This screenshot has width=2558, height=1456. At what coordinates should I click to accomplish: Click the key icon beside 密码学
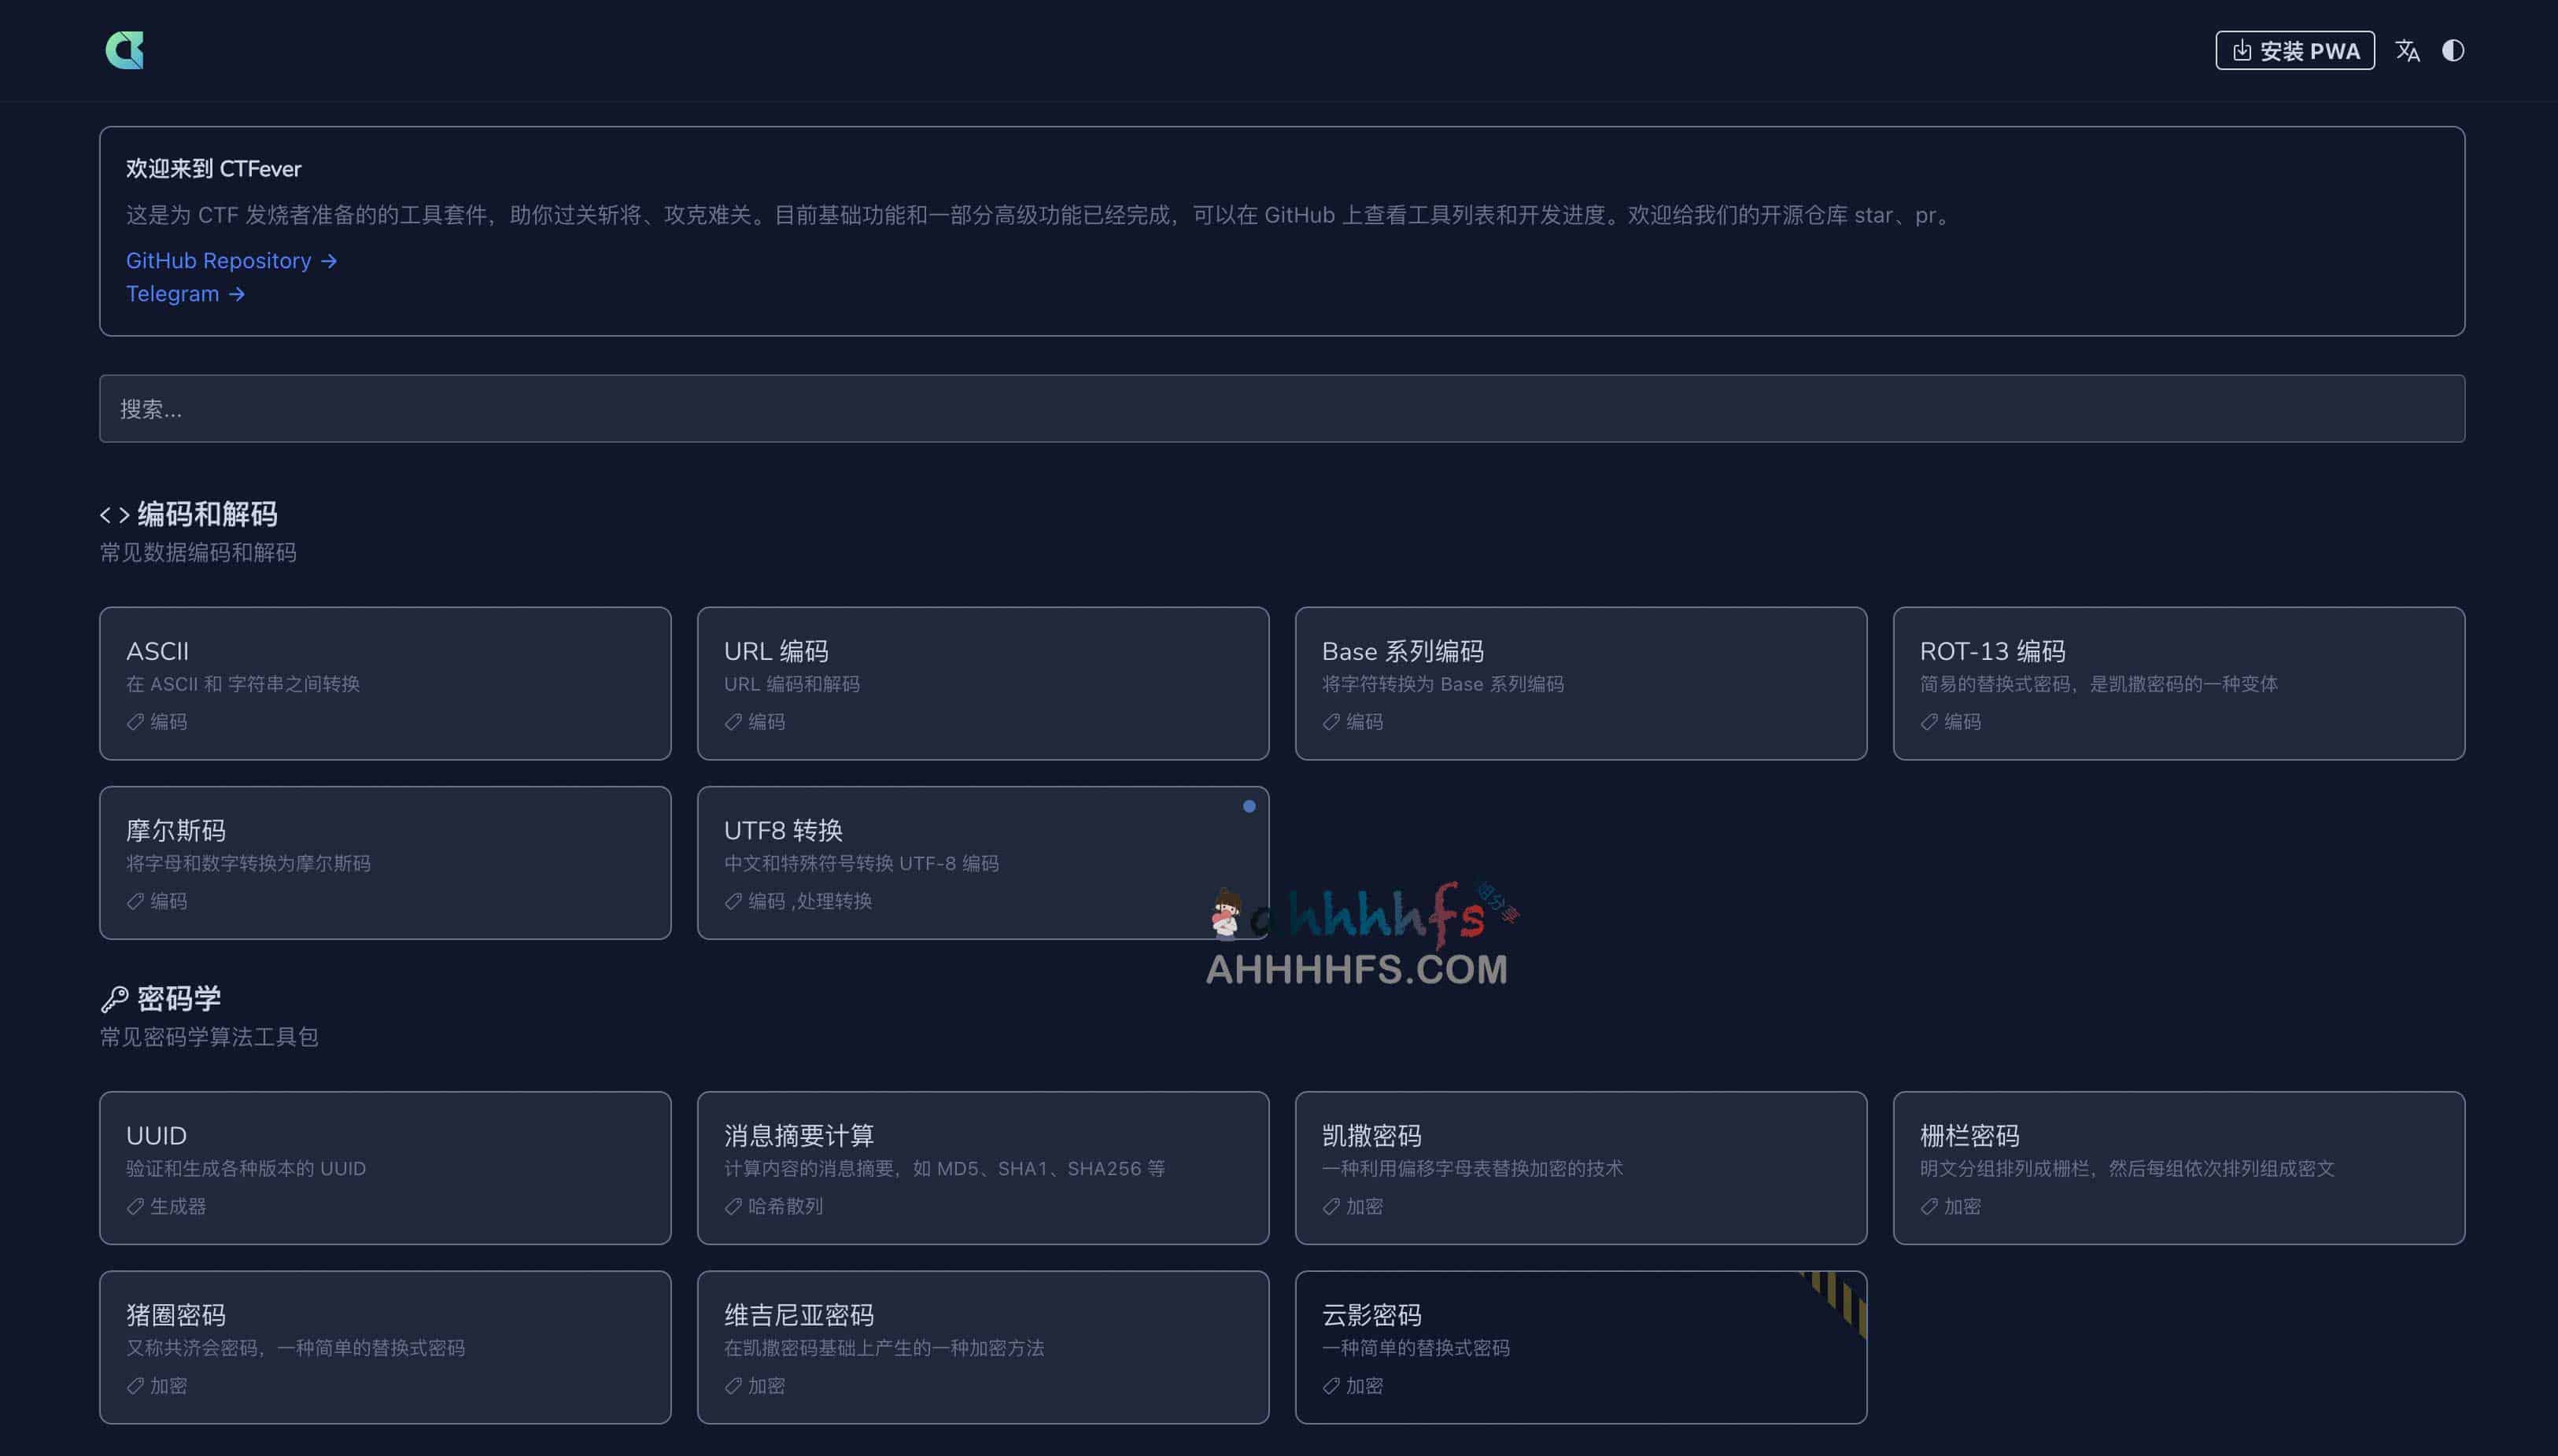pyautogui.click(x=114, y=999)
